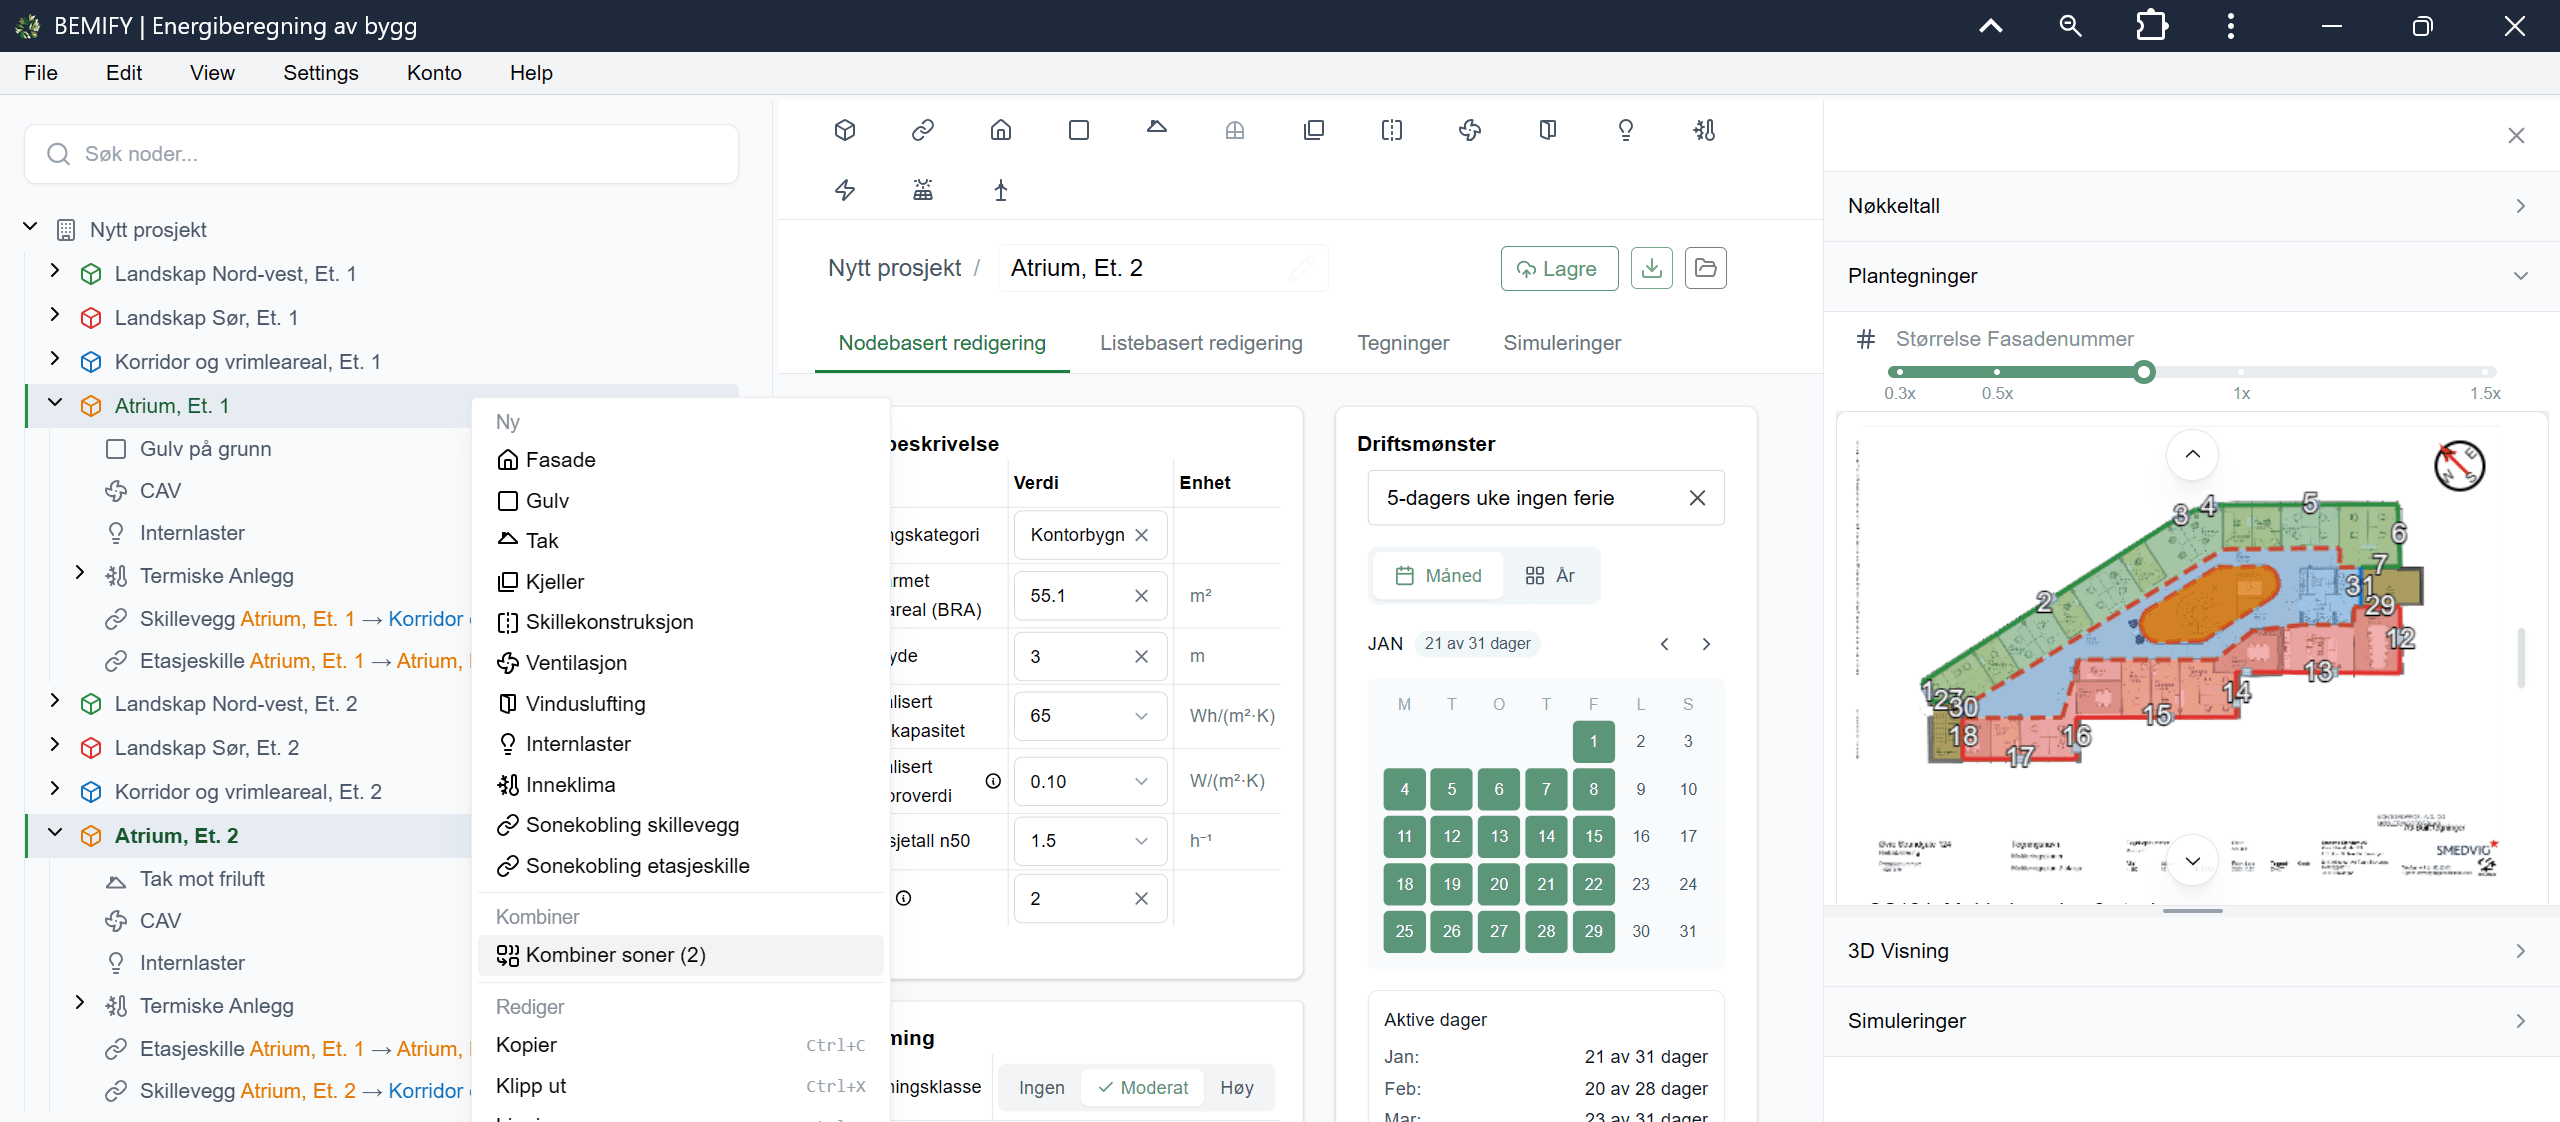Collapse the Nytt prosjekt tree root
Screen dimensions: 2560x1122
click(31, 228)
